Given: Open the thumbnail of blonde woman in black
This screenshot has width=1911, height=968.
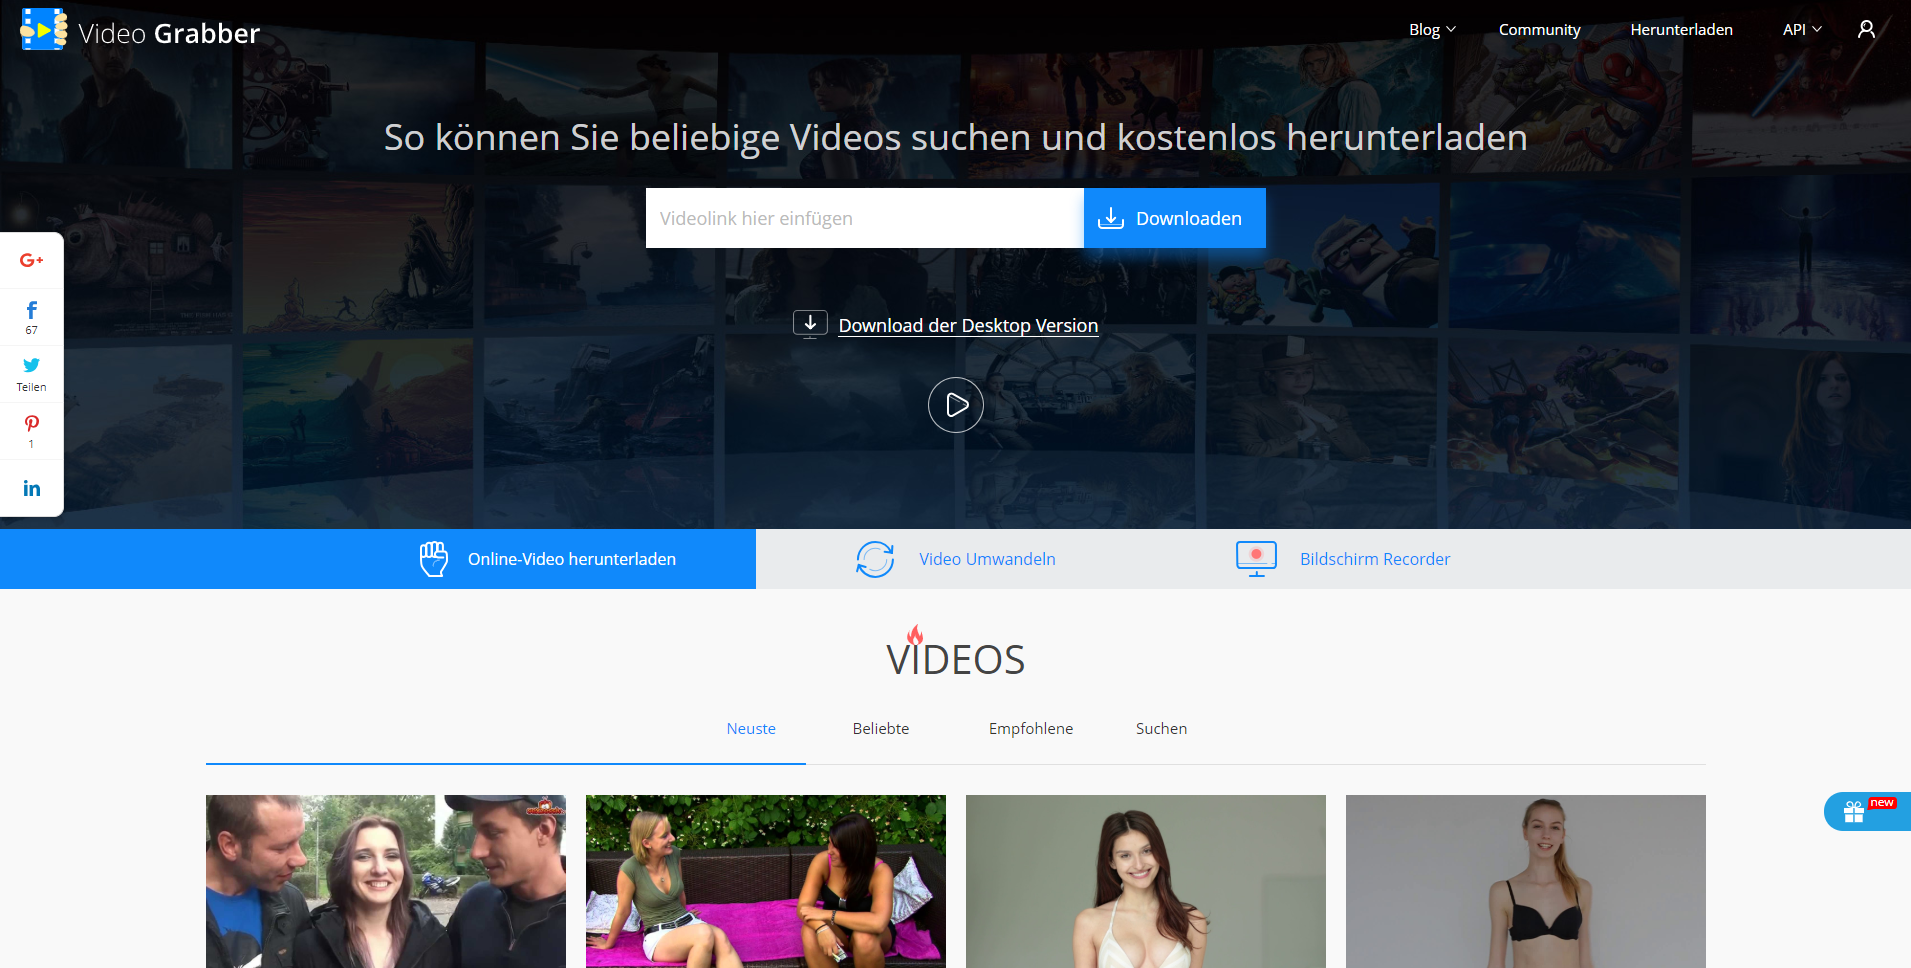Looking at the screenshot, I should (1526, 881).
